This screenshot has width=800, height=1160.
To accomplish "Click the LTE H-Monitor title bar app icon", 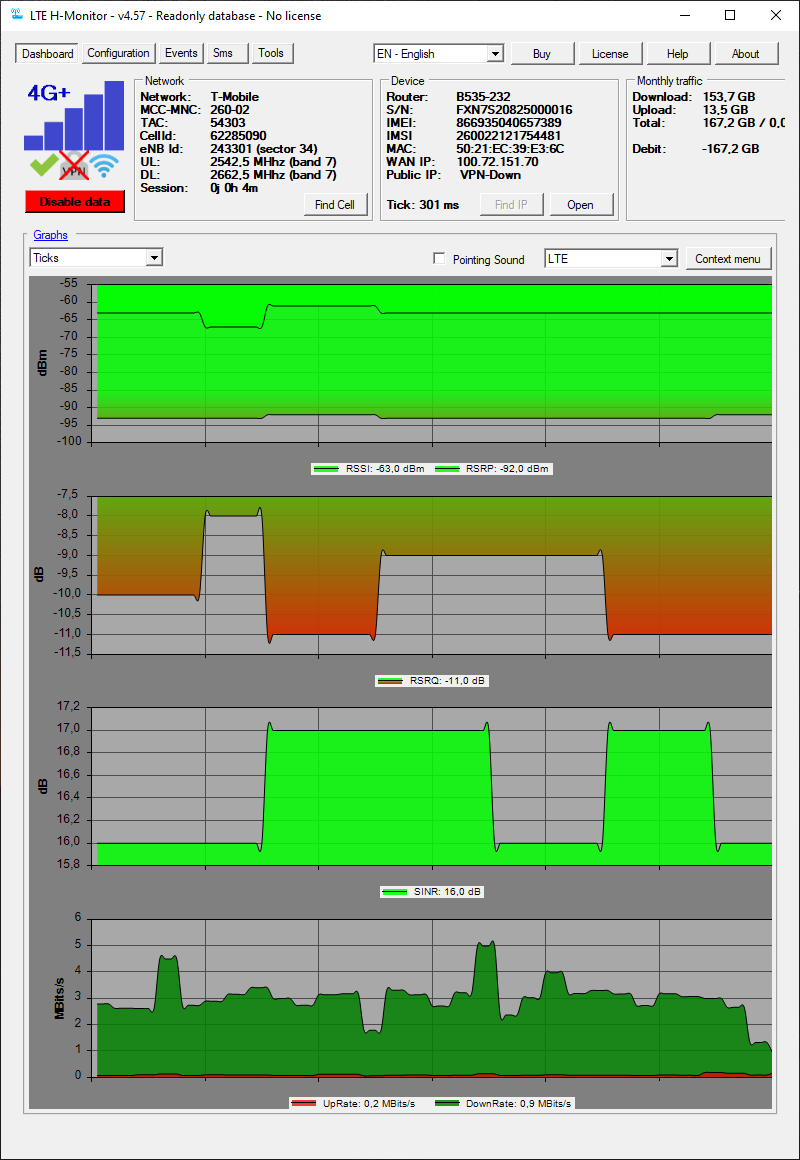I will click(16, 15).
